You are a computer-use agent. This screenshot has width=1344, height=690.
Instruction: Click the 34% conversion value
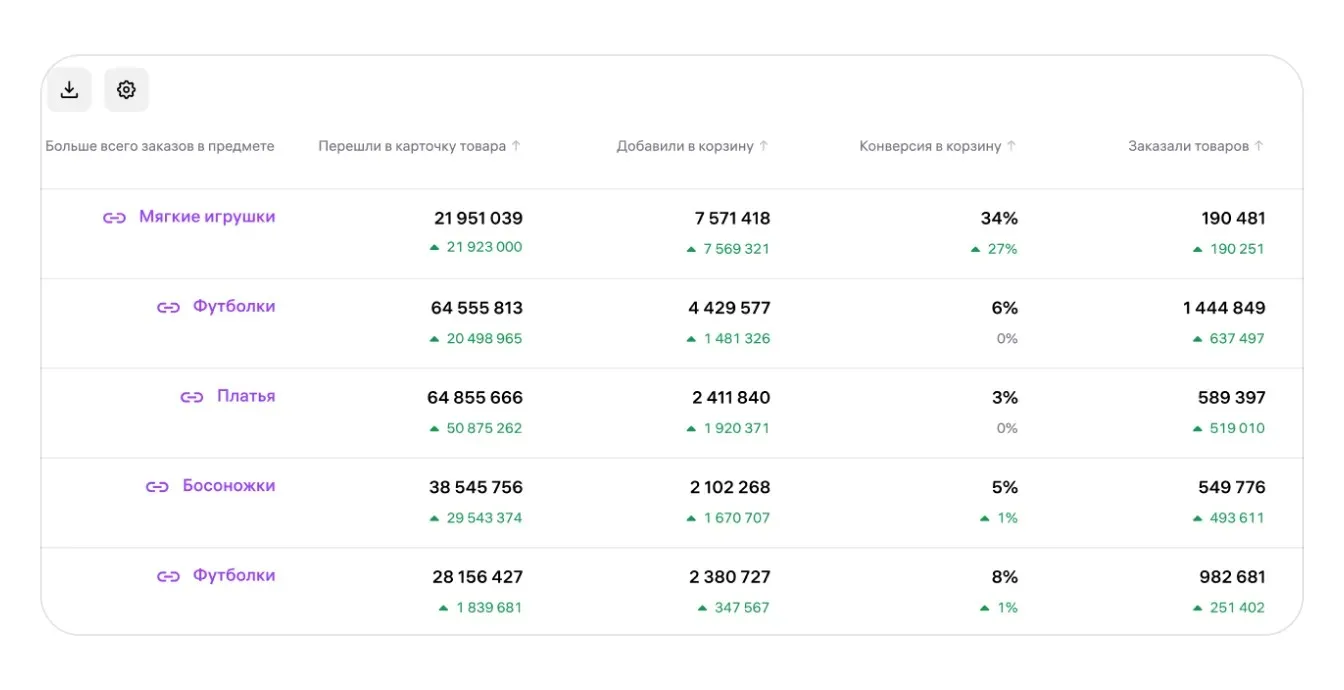pyautogui.click(x=999, y=218)
